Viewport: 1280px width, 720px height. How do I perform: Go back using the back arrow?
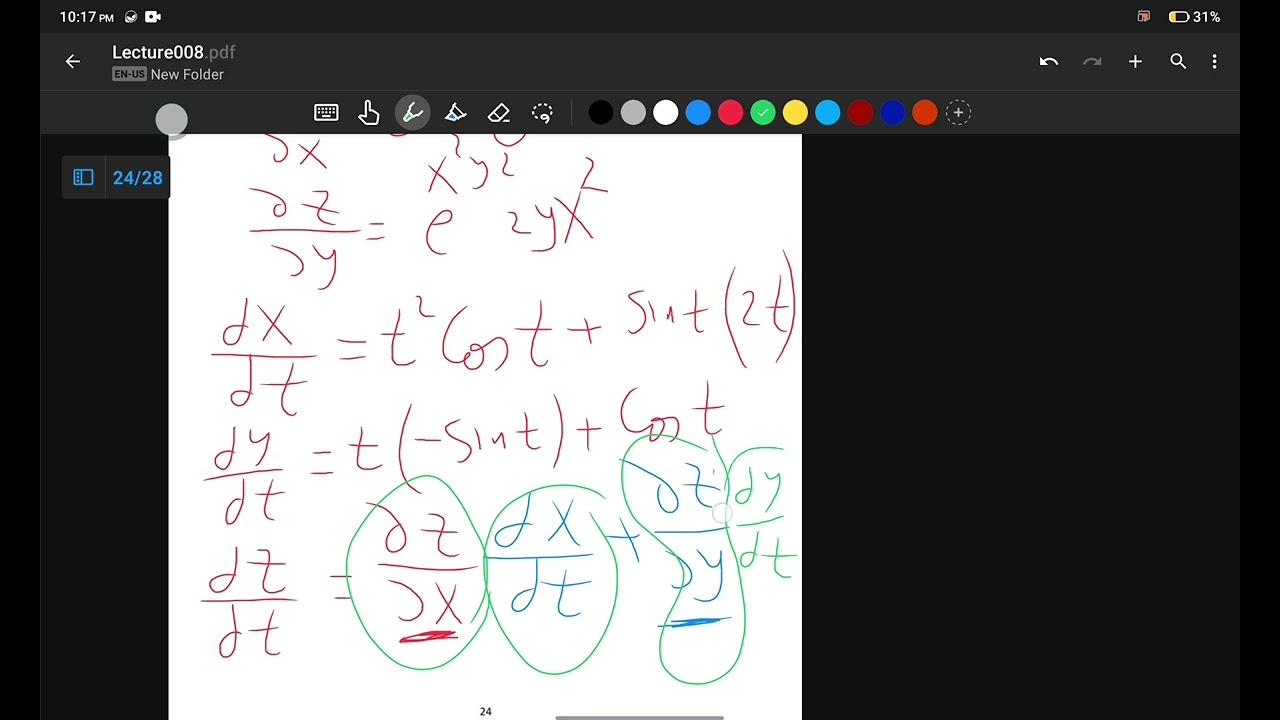pyautogui.click(x=72, y=62)
